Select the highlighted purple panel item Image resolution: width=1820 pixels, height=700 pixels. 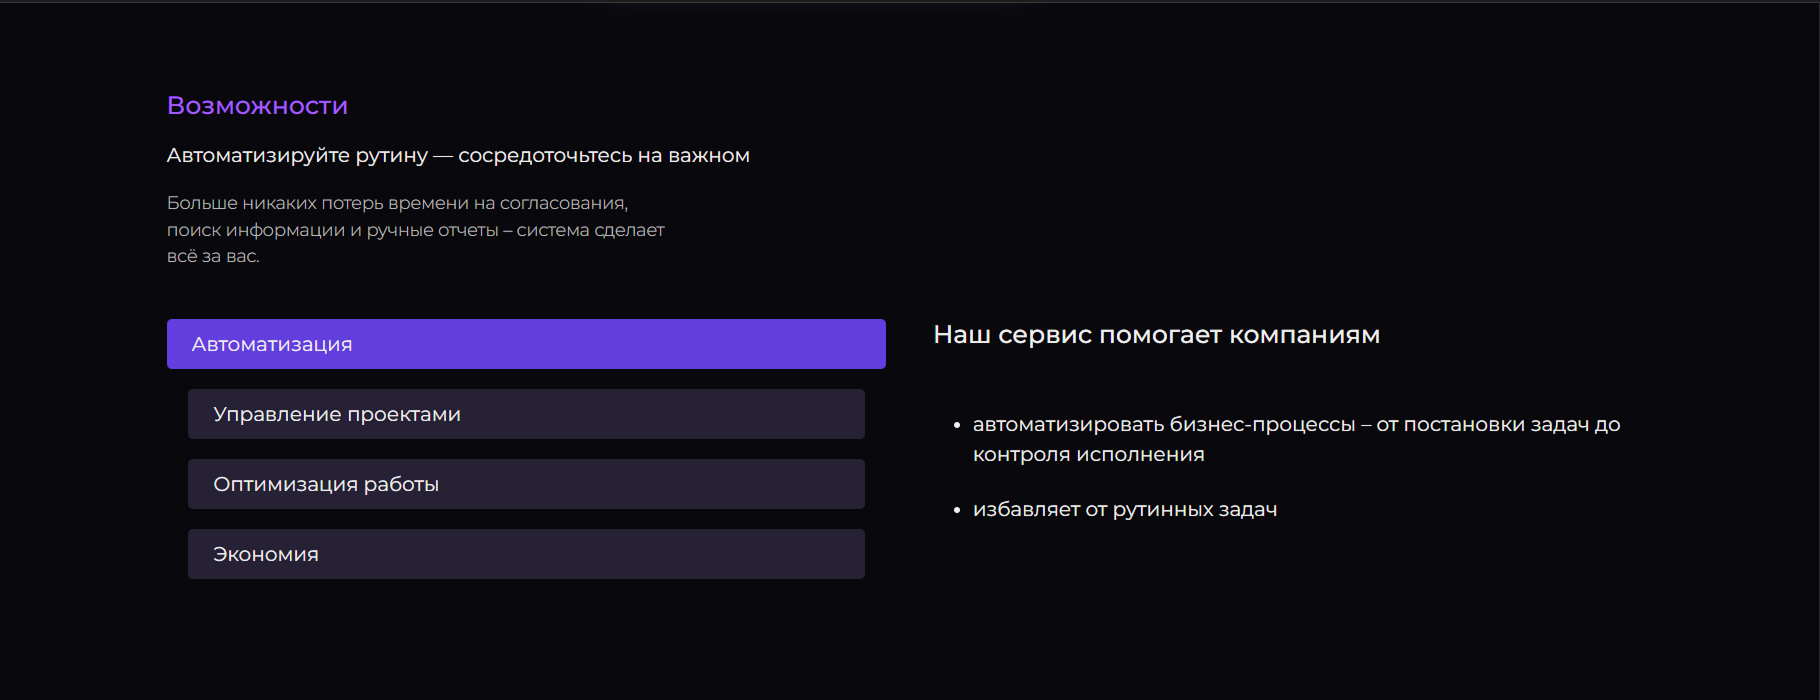526,343
